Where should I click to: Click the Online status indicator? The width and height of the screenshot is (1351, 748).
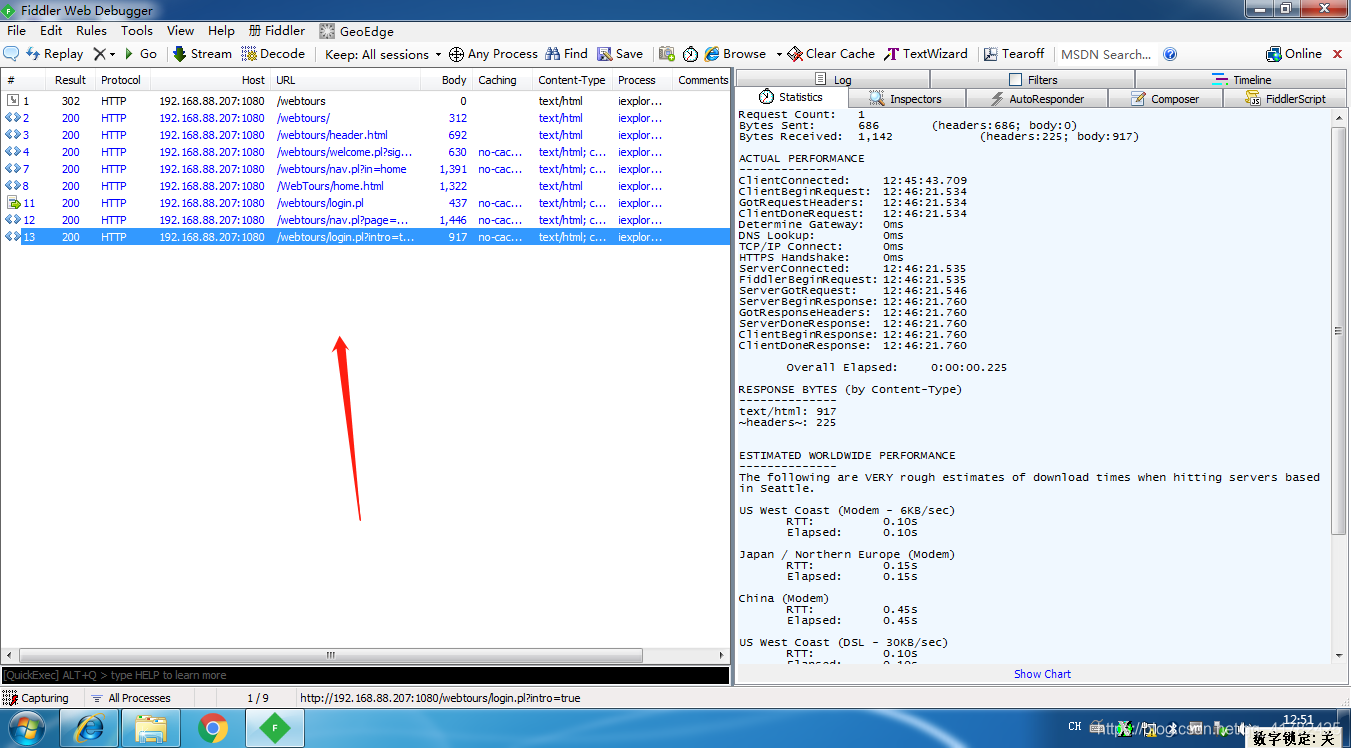click(x=1294, y=54)
